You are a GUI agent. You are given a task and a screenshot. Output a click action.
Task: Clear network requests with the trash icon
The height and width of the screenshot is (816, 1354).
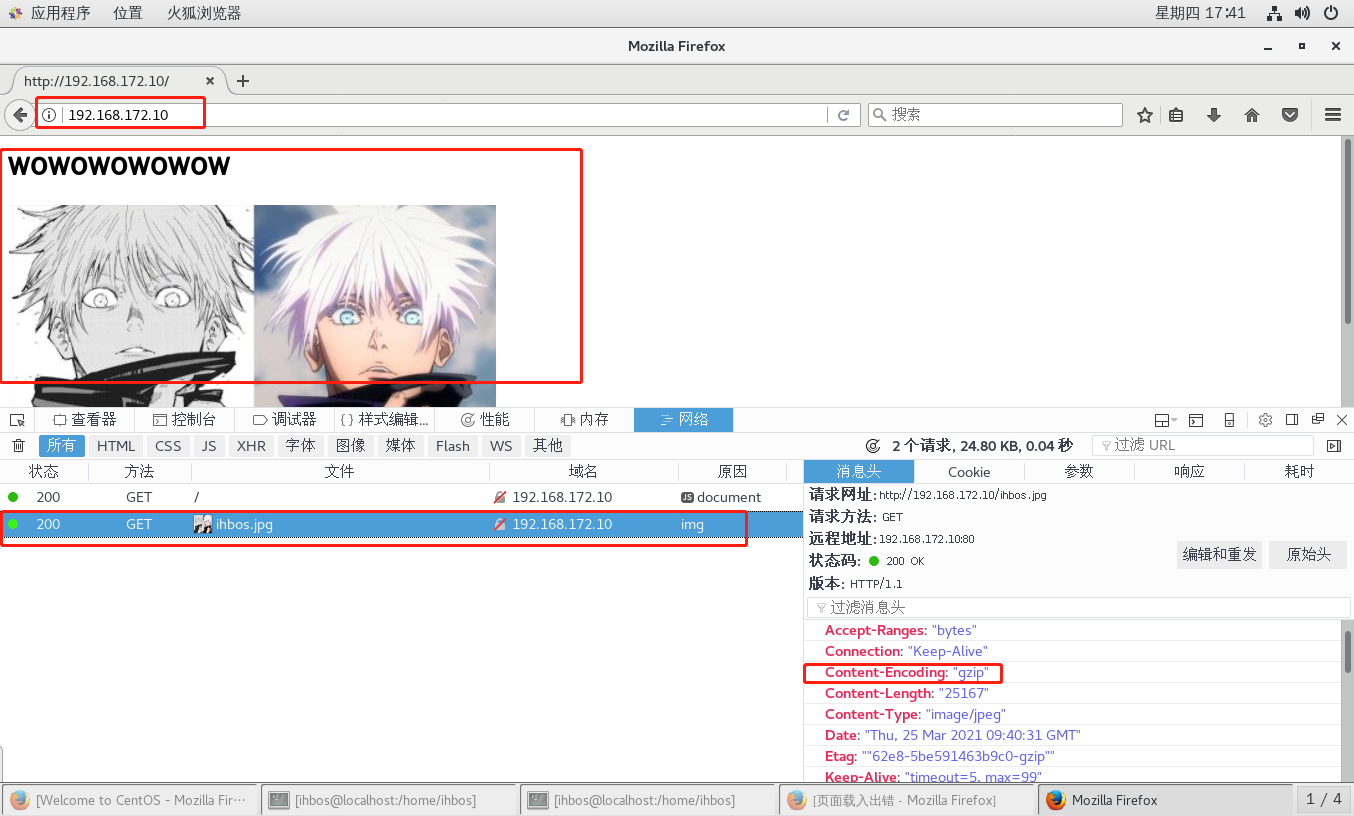point(18,446)
